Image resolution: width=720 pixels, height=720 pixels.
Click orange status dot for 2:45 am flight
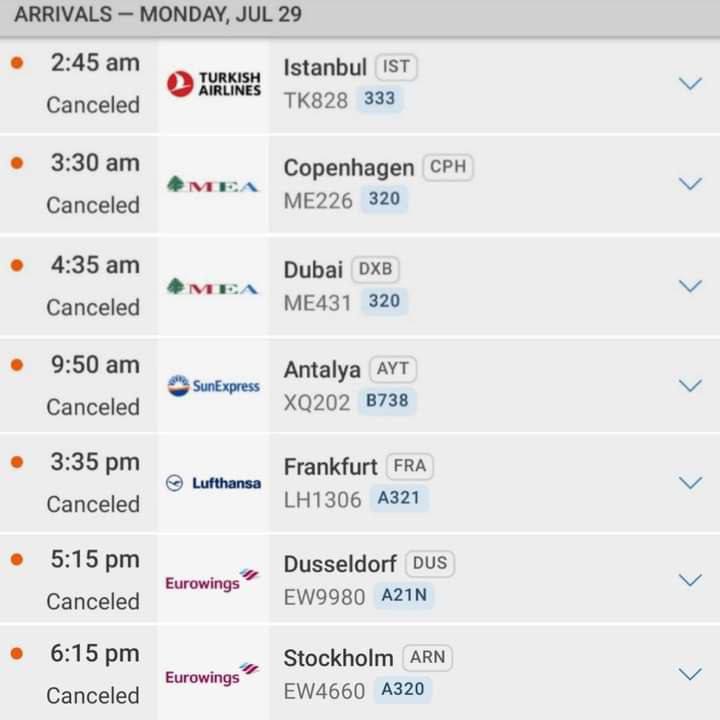pyautogui.click(x=17, y=62)
